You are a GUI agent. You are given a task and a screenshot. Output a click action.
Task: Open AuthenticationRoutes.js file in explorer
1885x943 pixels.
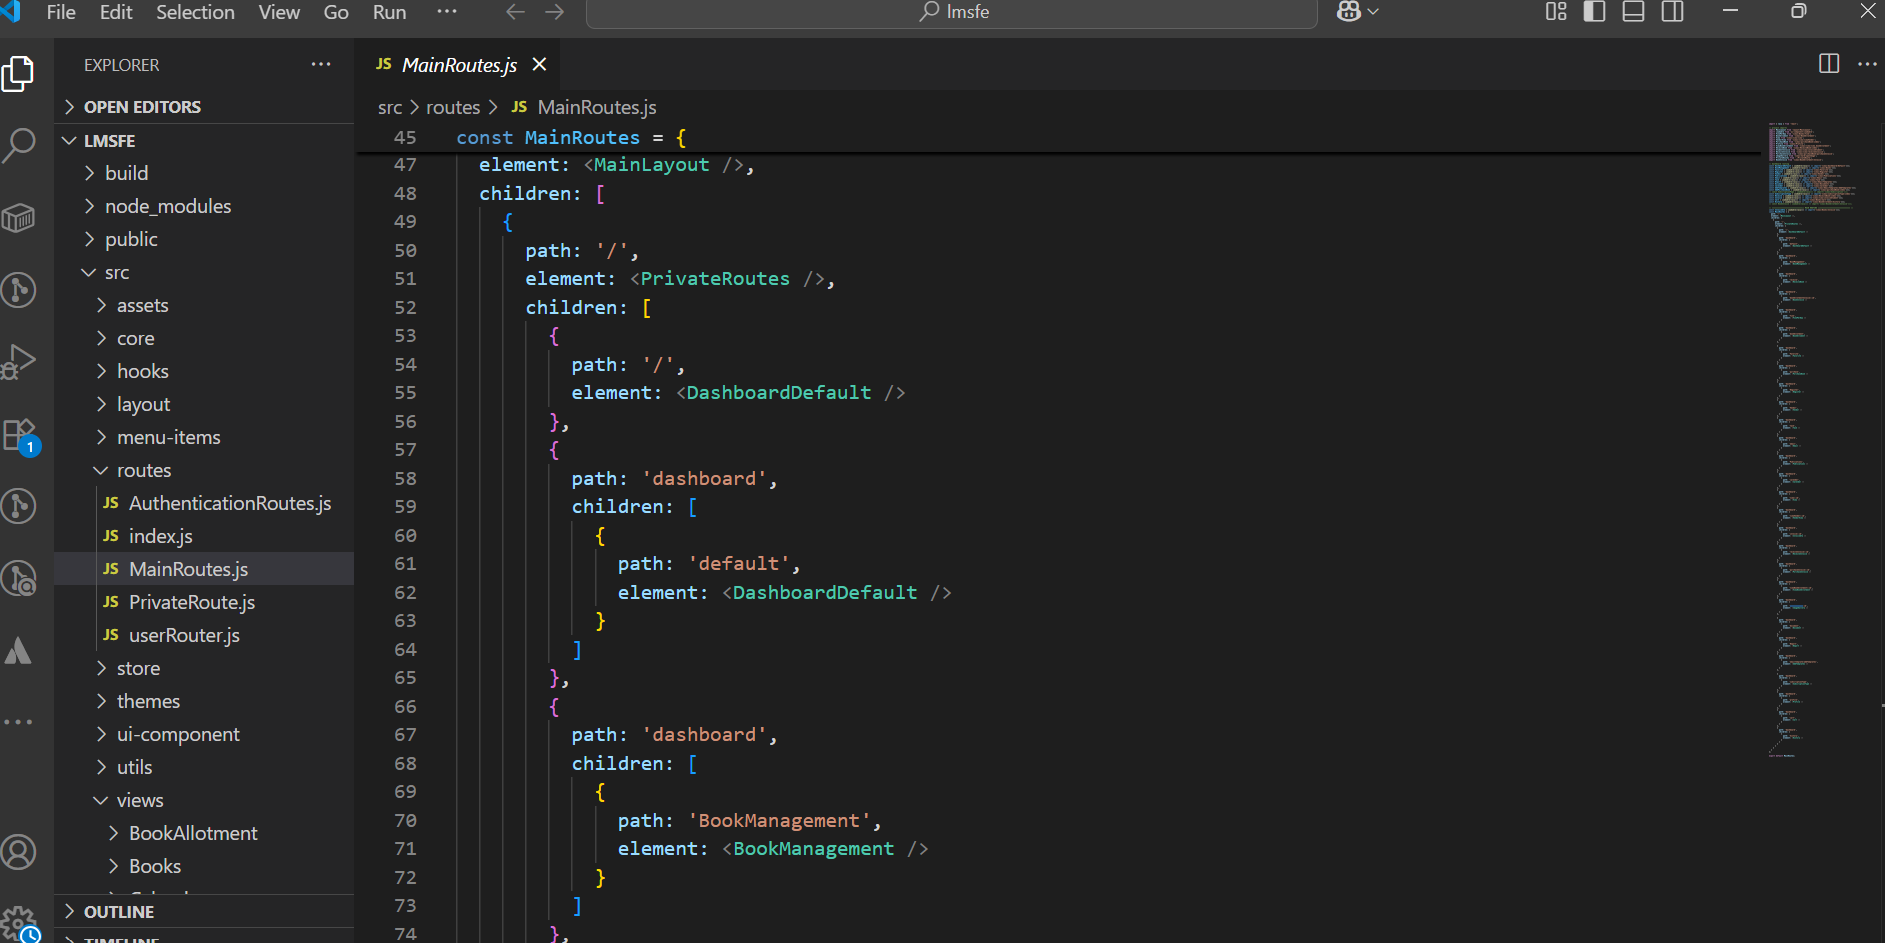coord(229,503)
